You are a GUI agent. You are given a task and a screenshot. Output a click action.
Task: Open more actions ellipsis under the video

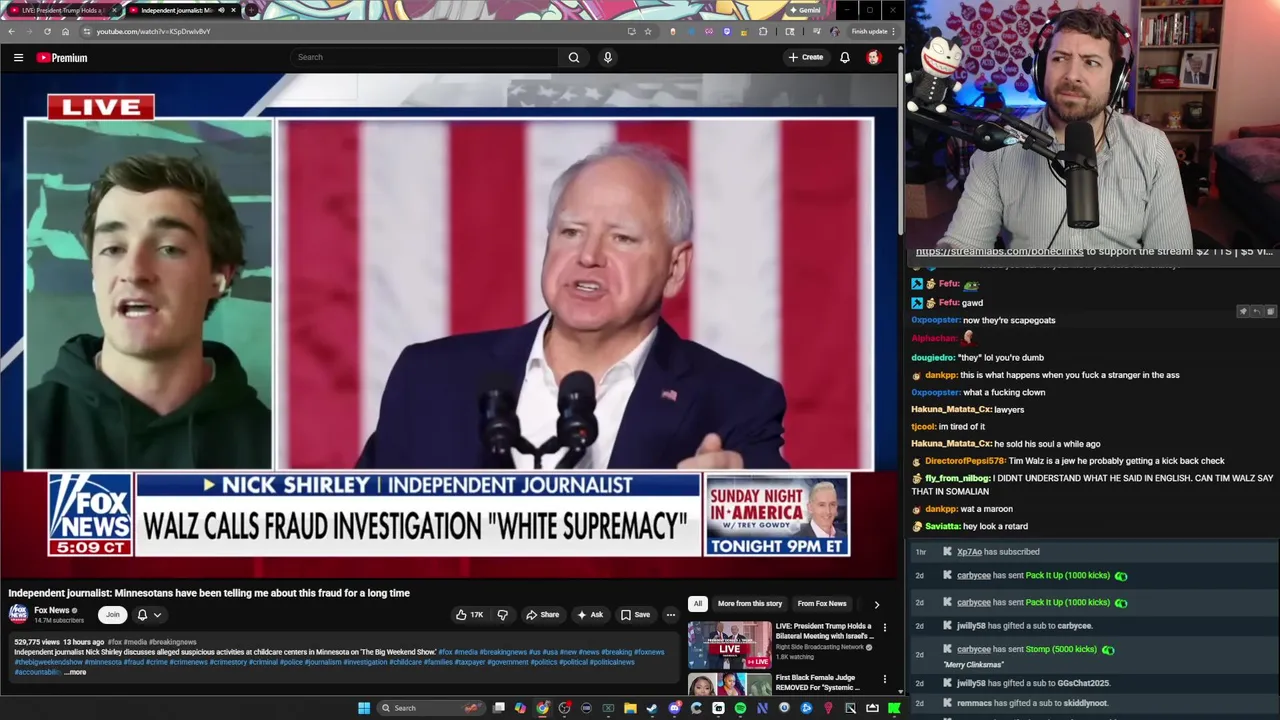coord(671,615)
